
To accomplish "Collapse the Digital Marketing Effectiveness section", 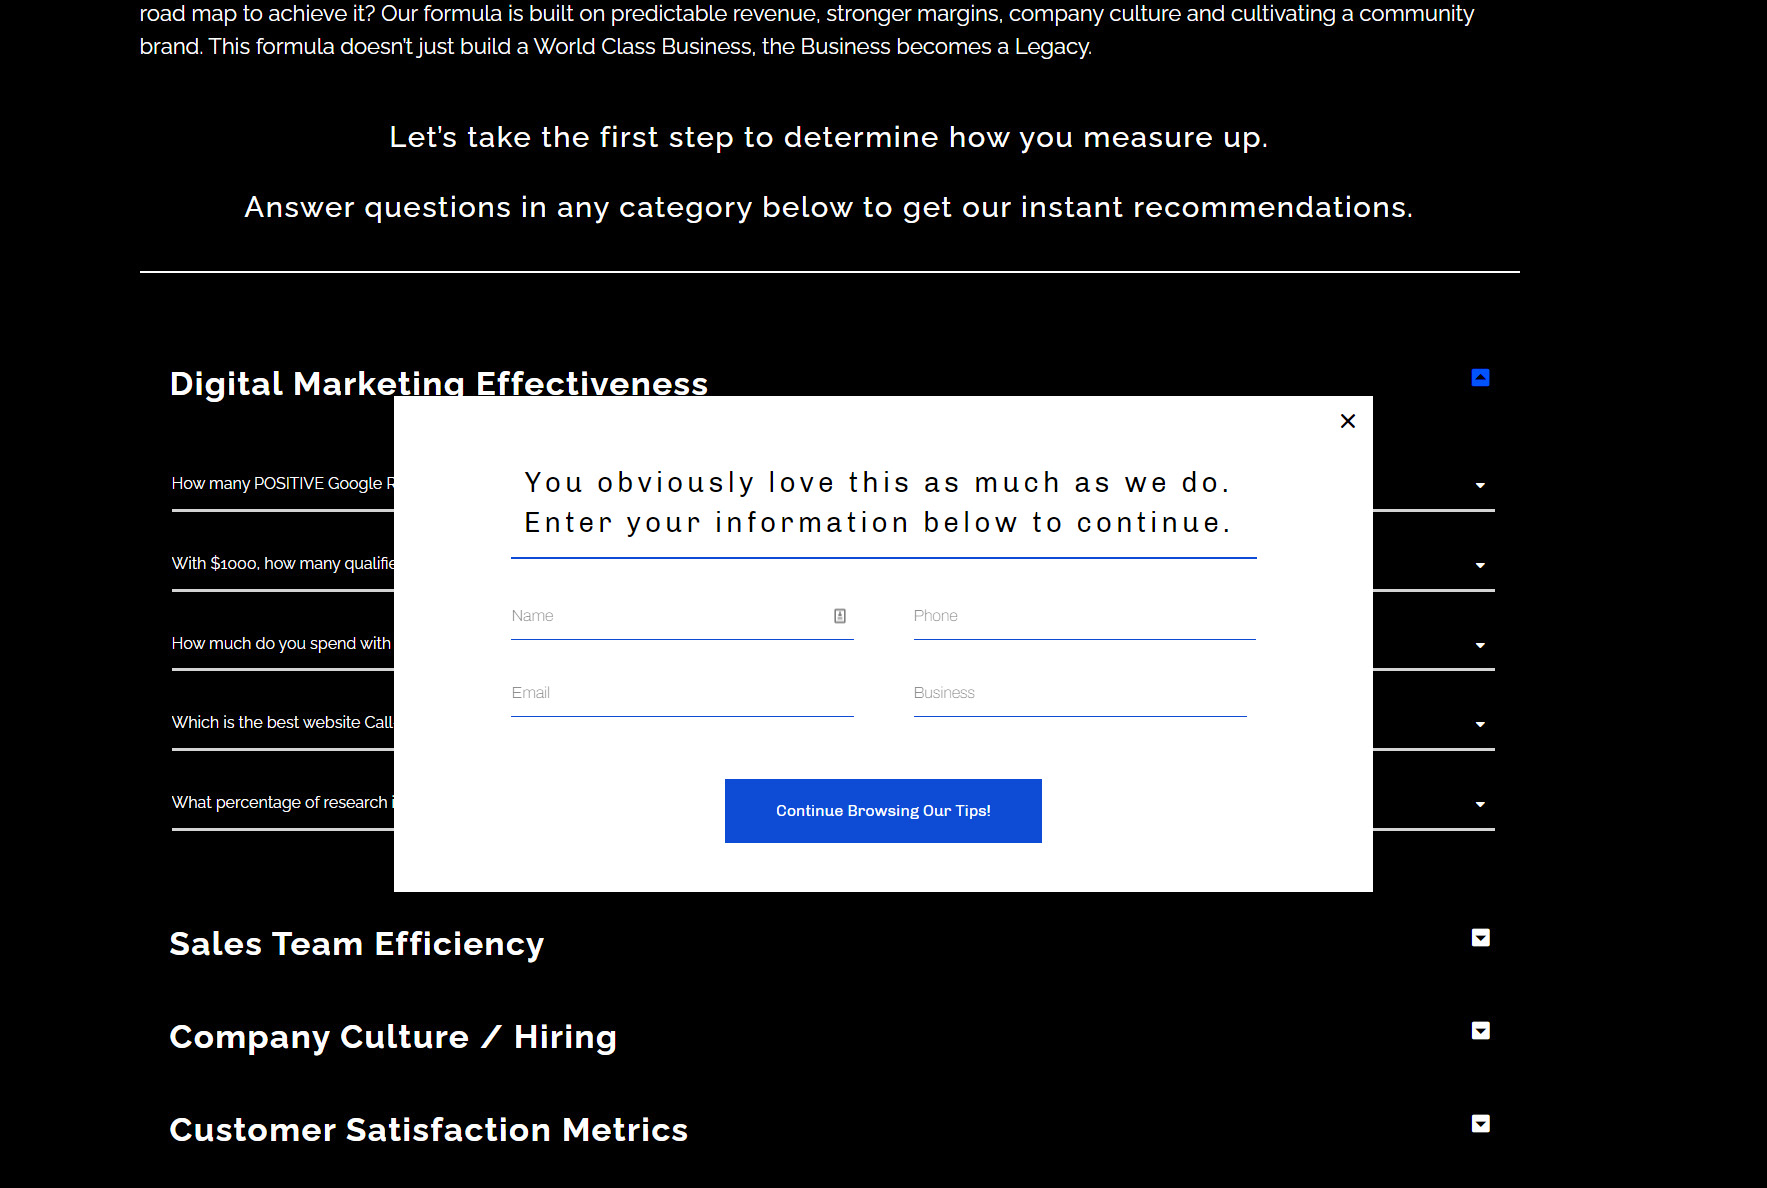I will (x=1479, y=378).
